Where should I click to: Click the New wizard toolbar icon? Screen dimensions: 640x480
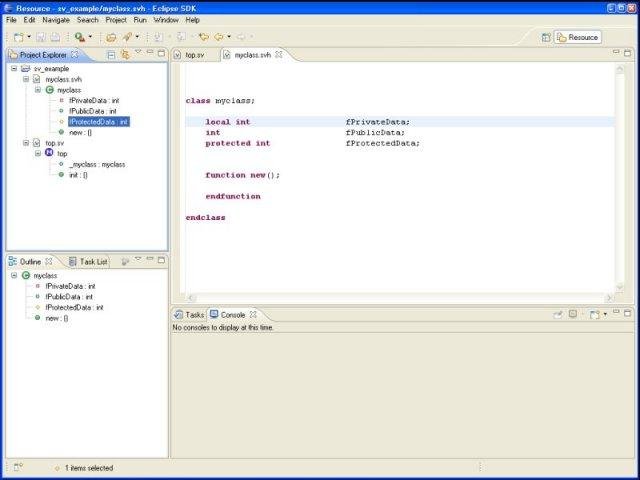(19, 37)
